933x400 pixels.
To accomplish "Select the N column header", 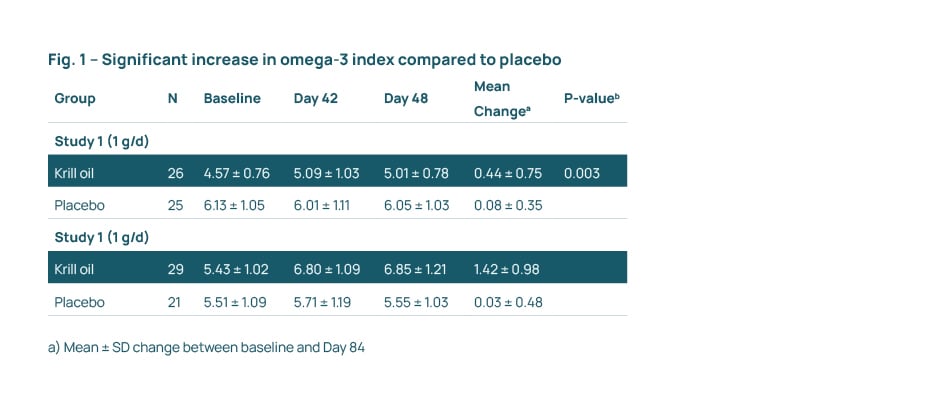I will 173,99.
